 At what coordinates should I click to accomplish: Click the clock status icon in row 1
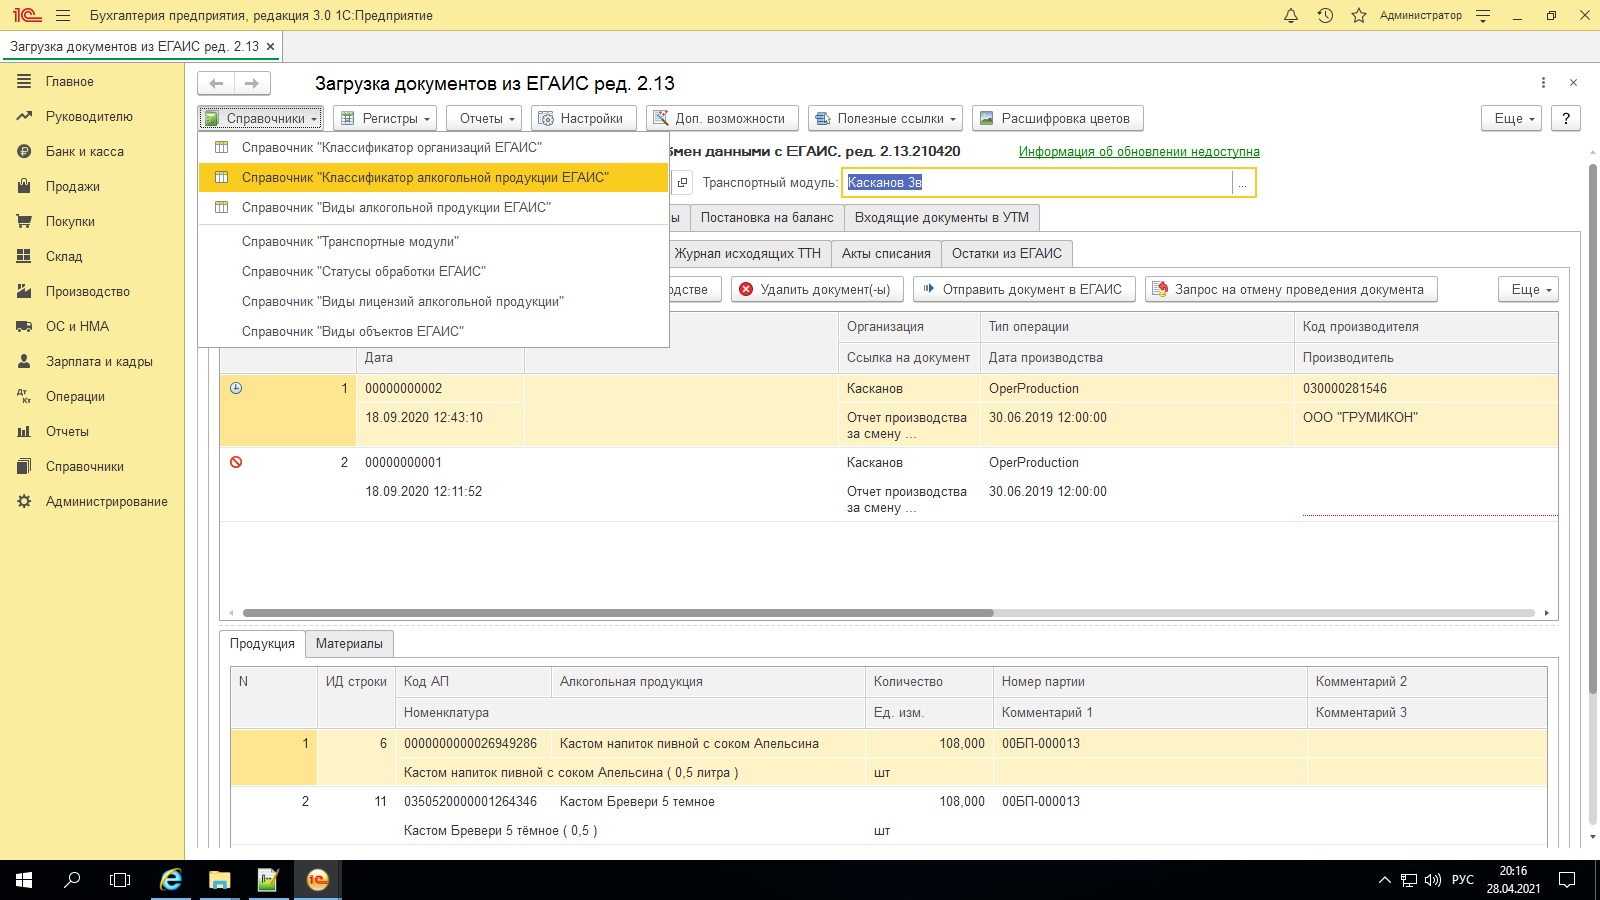236,388
